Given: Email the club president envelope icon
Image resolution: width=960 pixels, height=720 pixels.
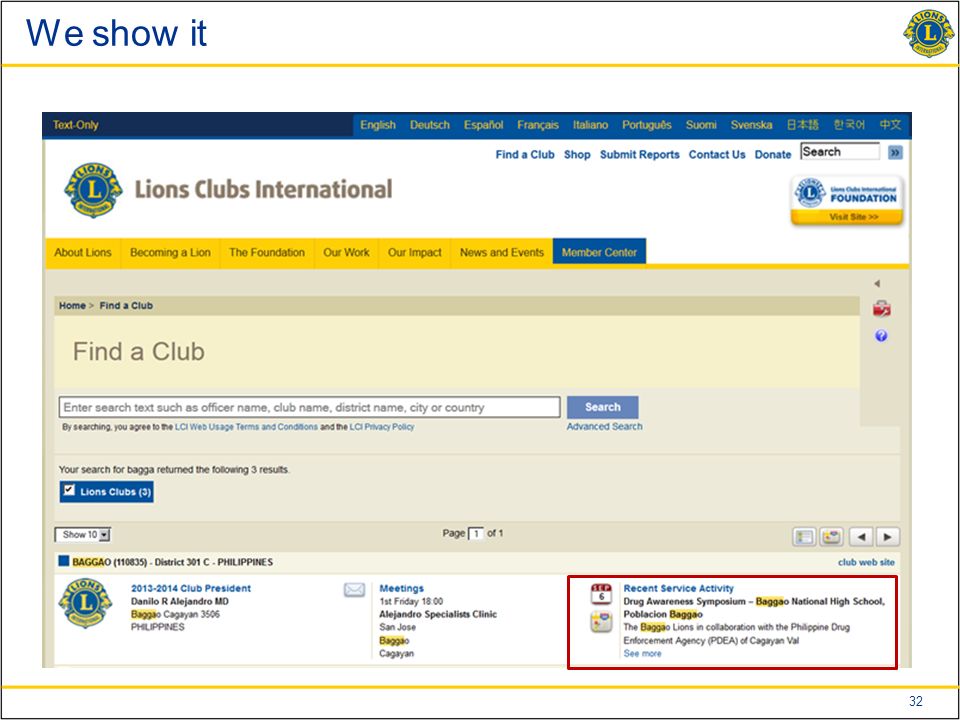Looking at the screenshot, I should coord(354,590).
